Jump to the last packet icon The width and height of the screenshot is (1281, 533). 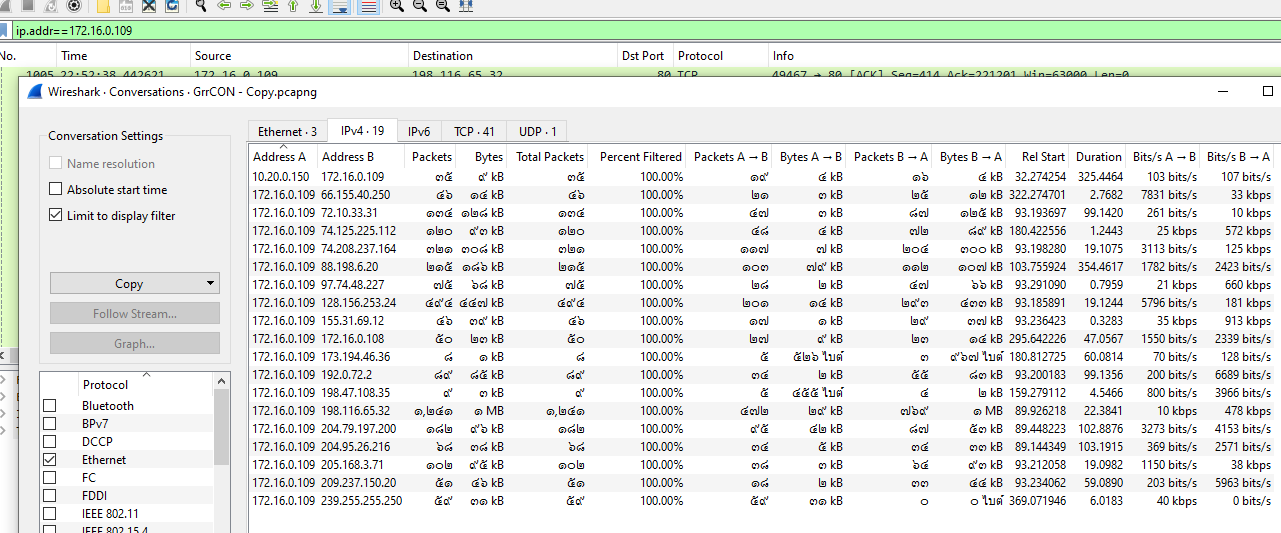316,6
